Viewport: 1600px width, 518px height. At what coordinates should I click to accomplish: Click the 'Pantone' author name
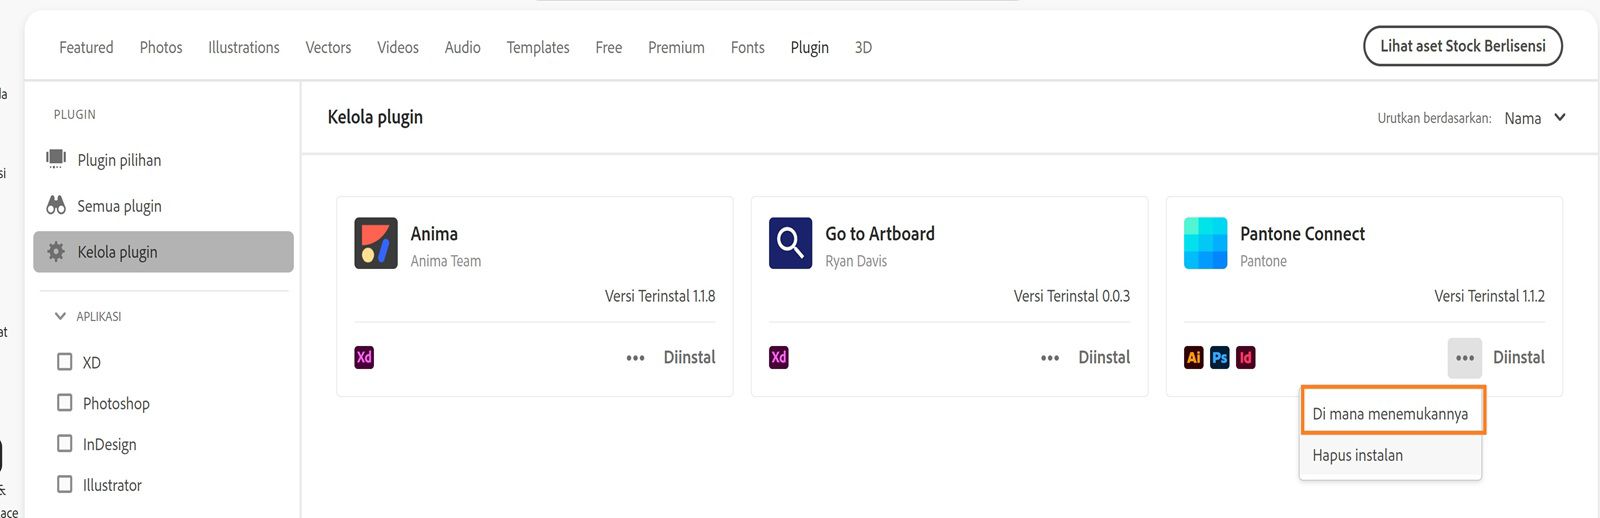1263,261
